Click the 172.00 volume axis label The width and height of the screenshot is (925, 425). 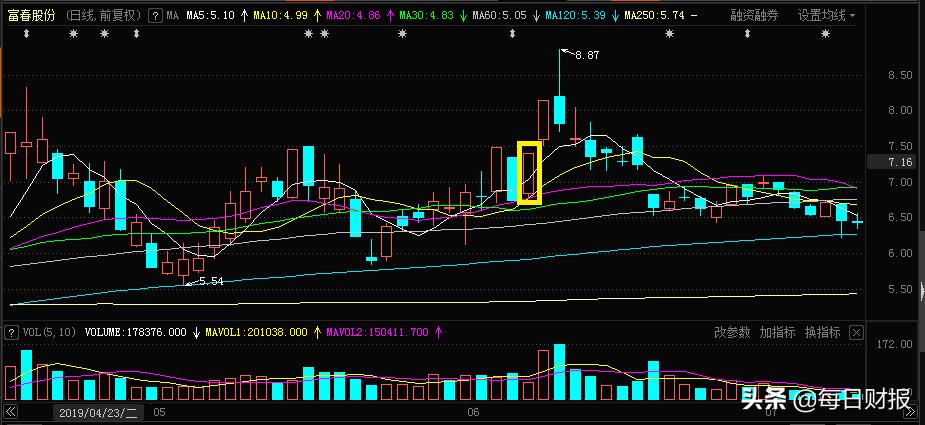coord(897,344)
